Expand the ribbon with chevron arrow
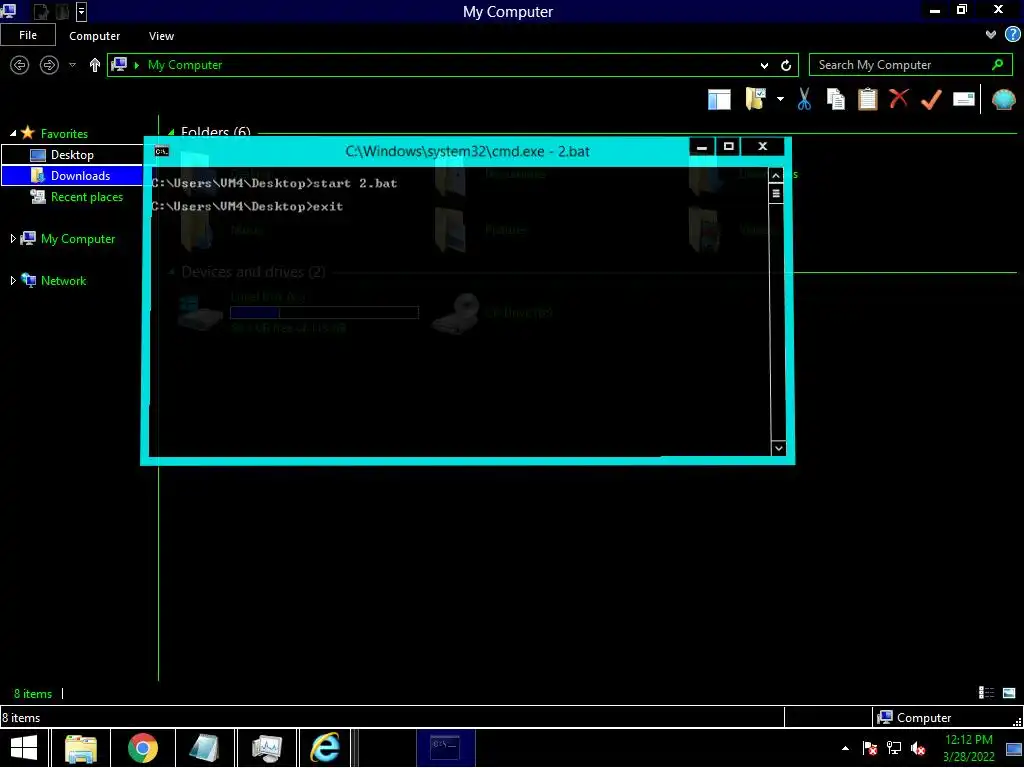Viewport: 1024px width, 768px height. coord(991,35)
